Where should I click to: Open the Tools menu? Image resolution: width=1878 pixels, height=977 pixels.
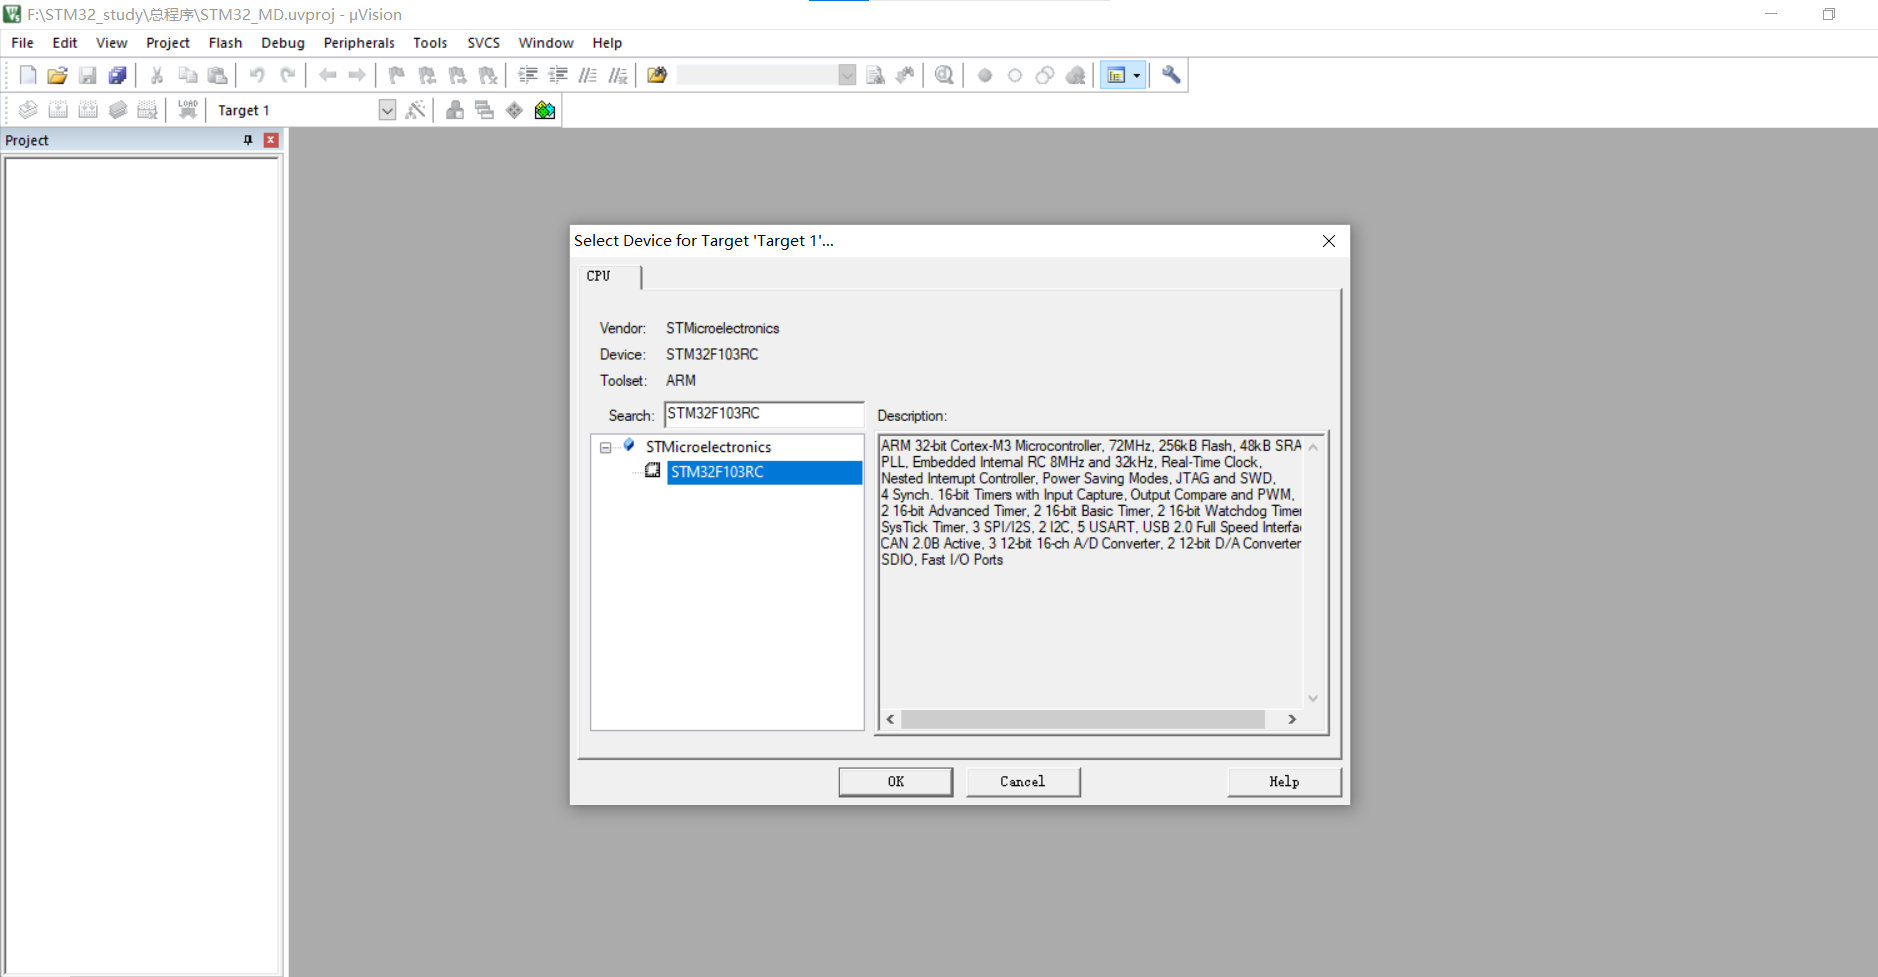[x=430, y=43]
